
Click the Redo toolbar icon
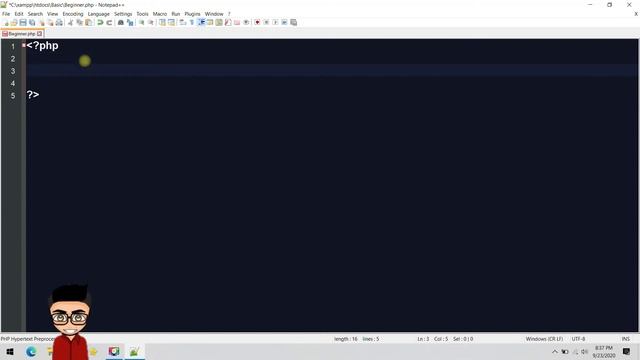tap(109, 22)
